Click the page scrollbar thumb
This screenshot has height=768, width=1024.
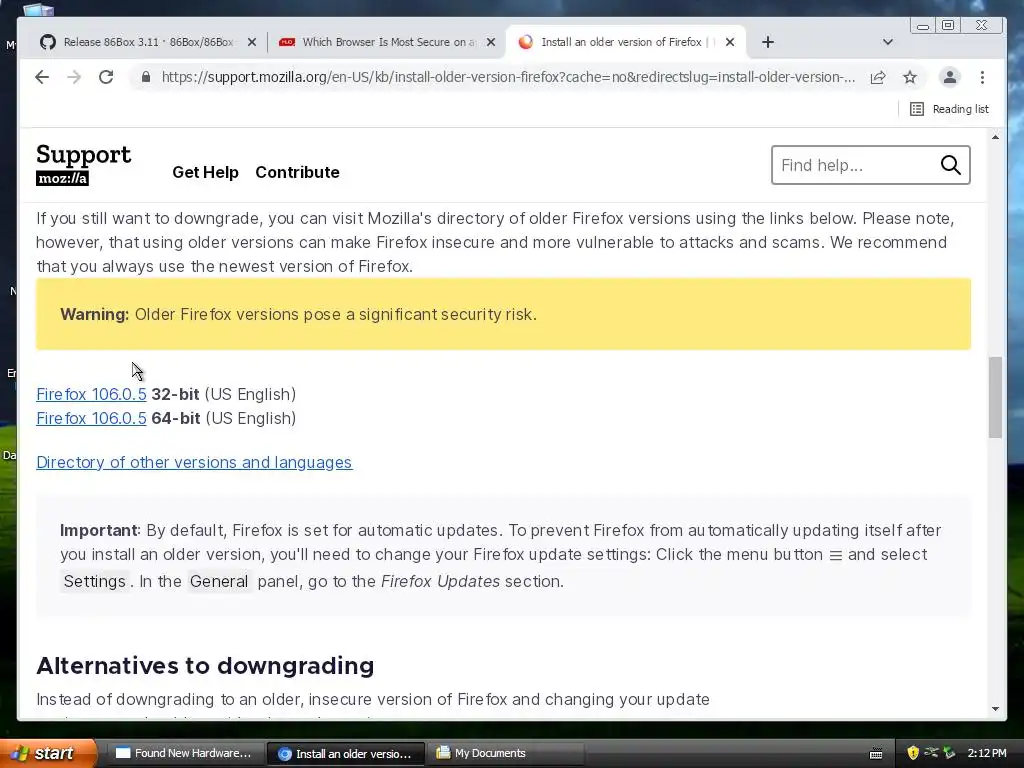(x=995, y=397)
